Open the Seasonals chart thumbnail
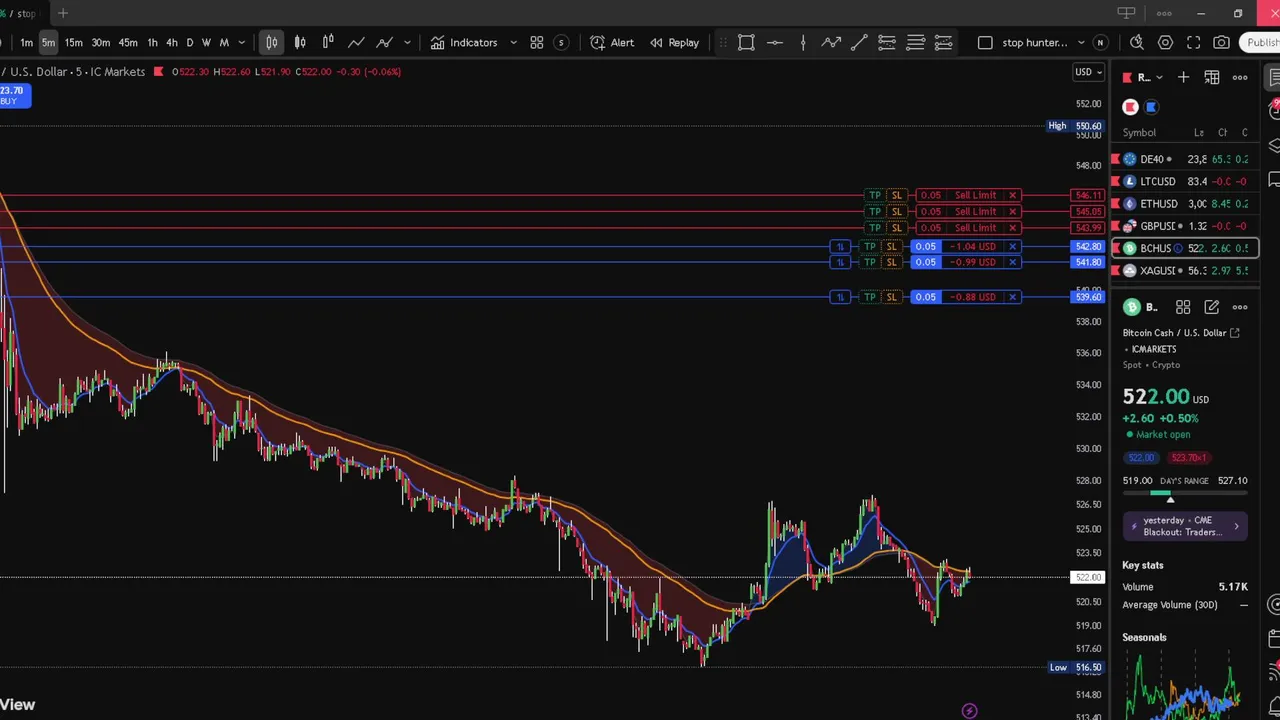This screenshot has width=1280, height=720. tap(1184, 684)
